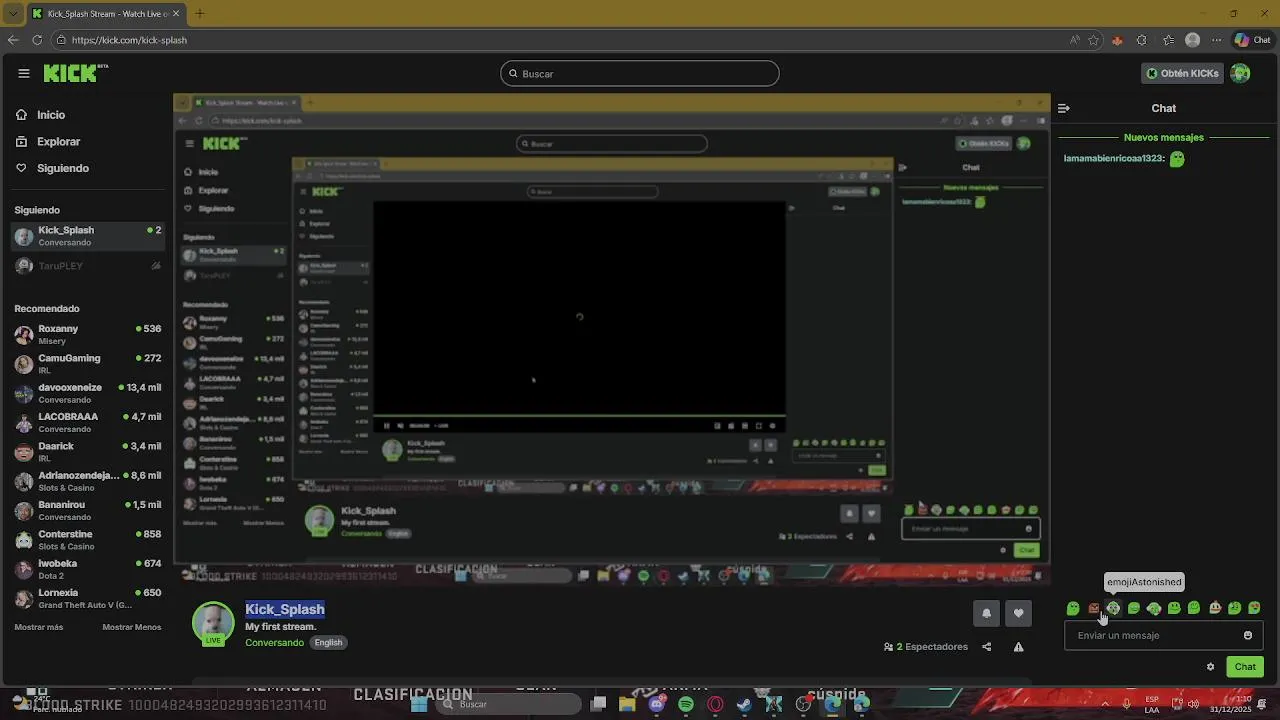The width and height of the screenshot is (1280, 720).
Task: Open the user avatar menu
Action: pos(1241,73)
